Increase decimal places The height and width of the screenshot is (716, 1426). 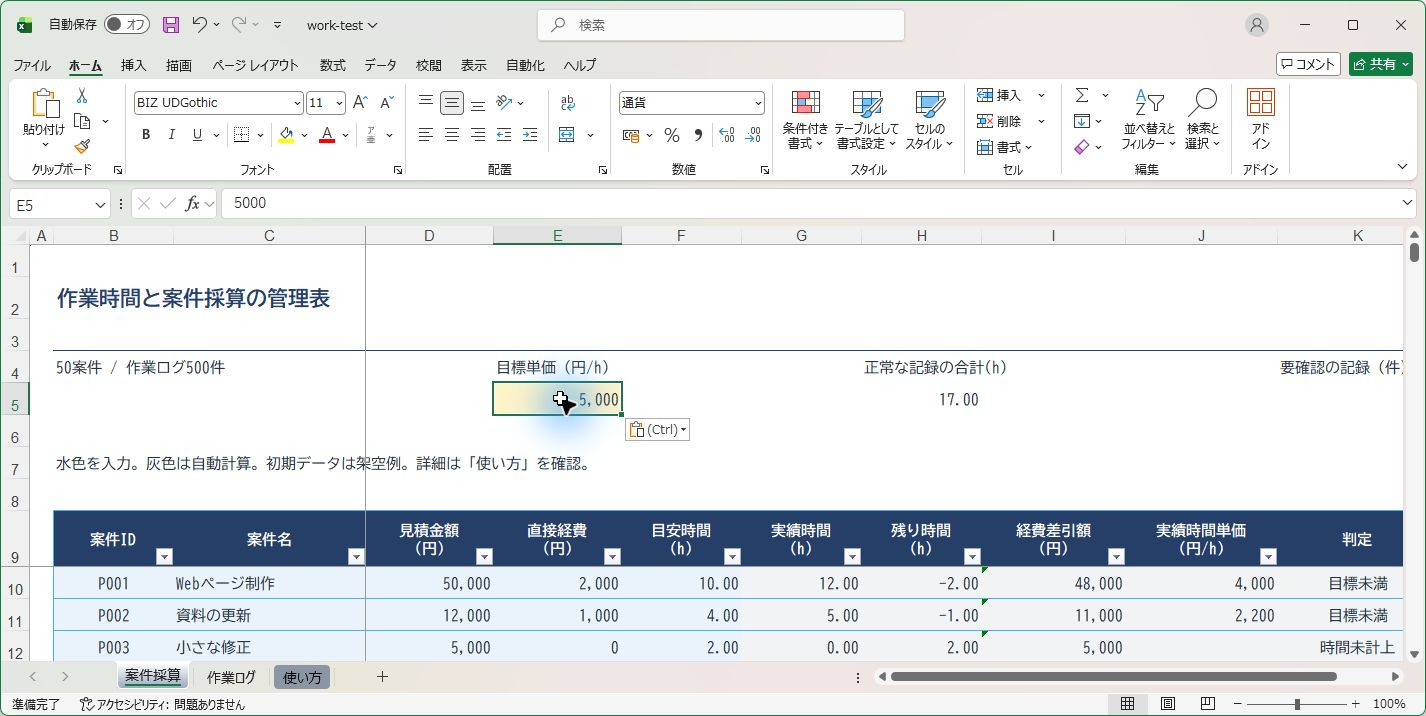(727, 135)
